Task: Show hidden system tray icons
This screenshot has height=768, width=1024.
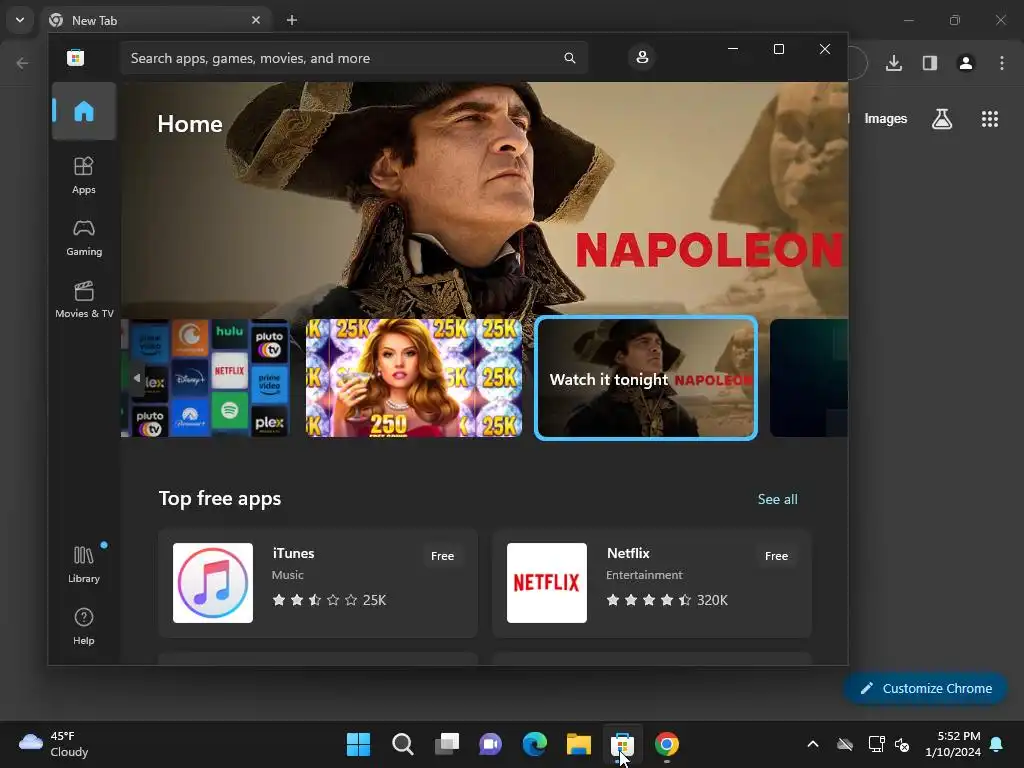Action: coord(813,744)
